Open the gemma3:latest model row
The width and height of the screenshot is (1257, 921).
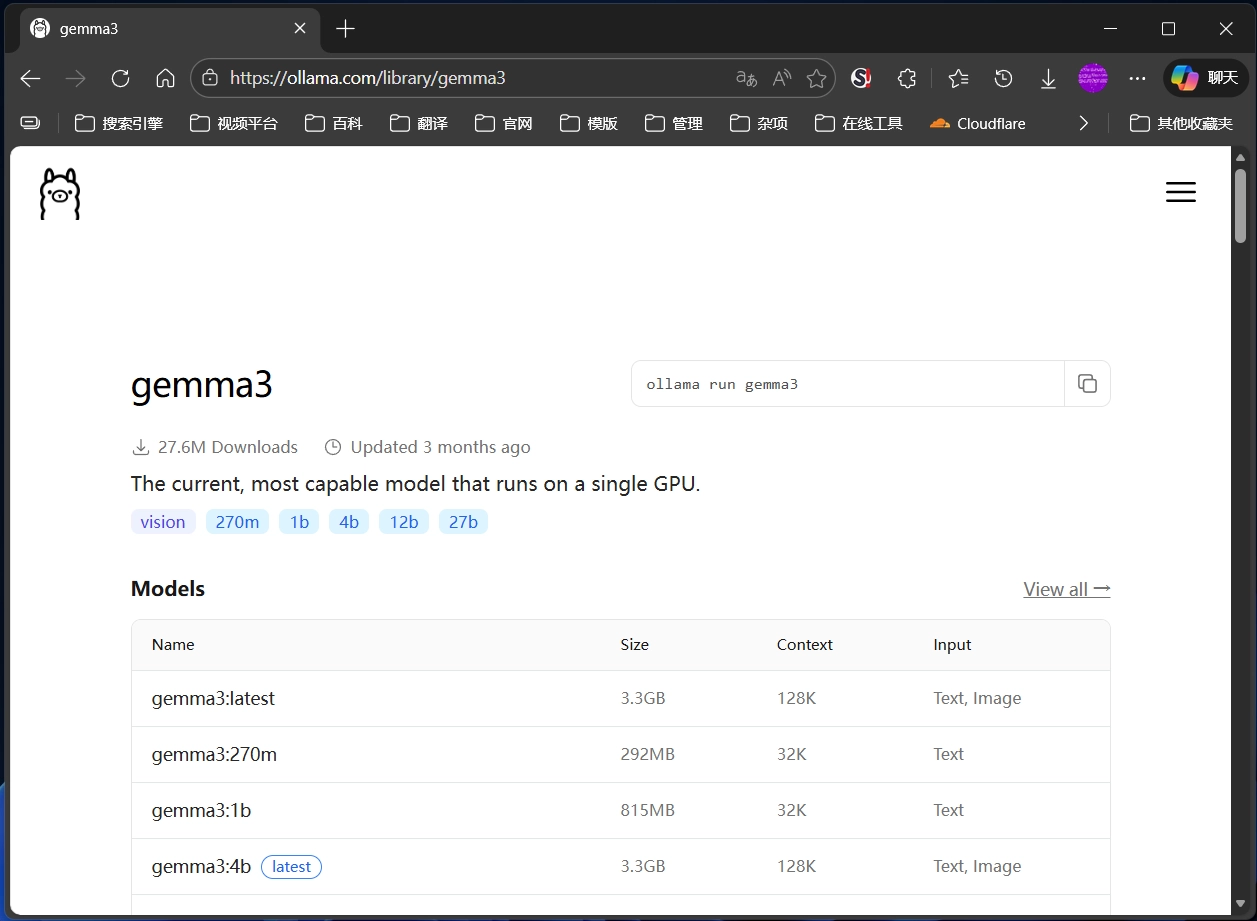click(621, 698)
